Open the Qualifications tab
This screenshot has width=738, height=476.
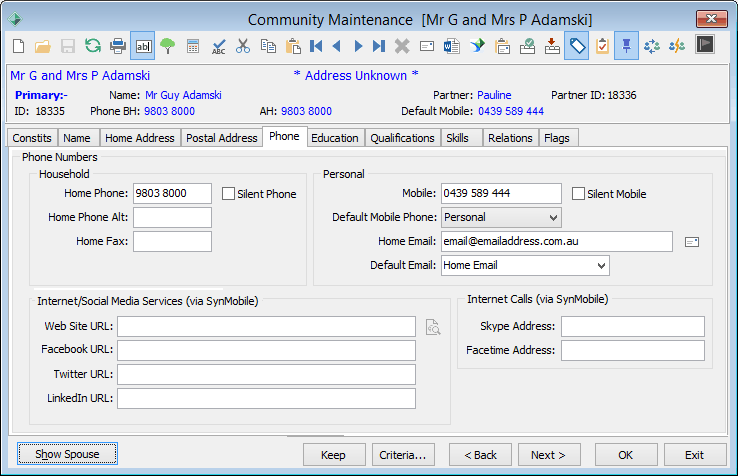[402, 138]
